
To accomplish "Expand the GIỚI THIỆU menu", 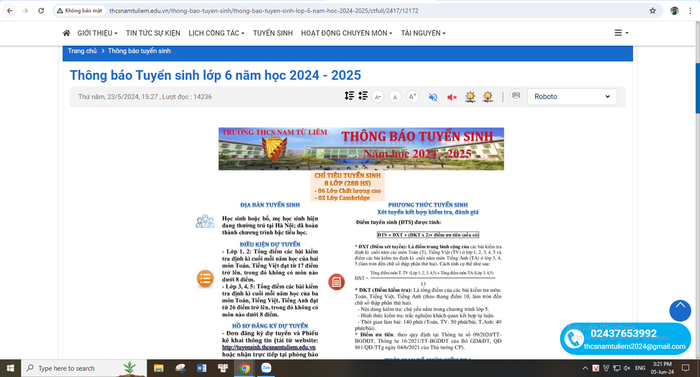I will click(97, 33).
